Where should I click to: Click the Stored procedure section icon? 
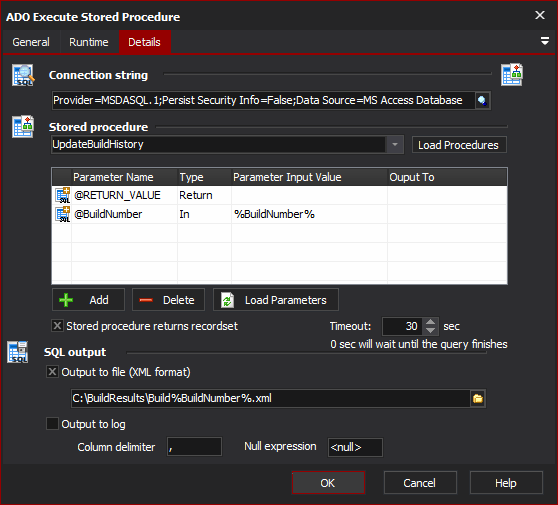click(x=23, y=127)
